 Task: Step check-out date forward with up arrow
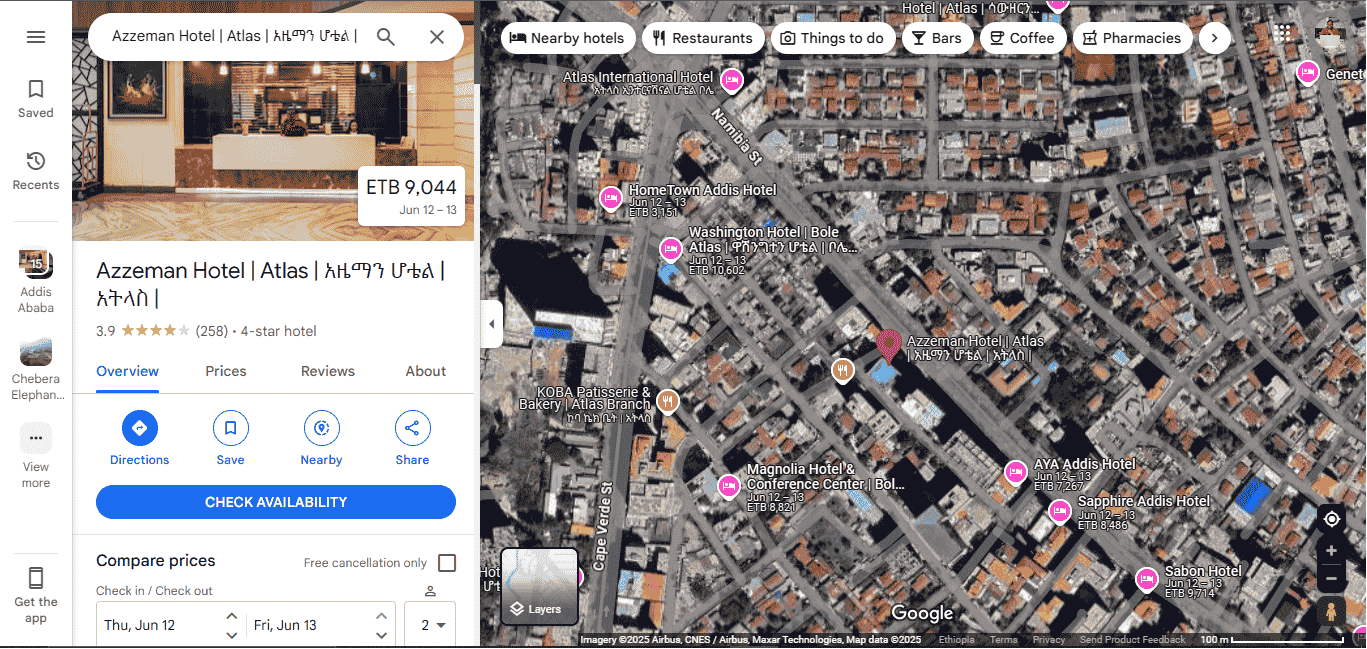(x=382, y=616)
